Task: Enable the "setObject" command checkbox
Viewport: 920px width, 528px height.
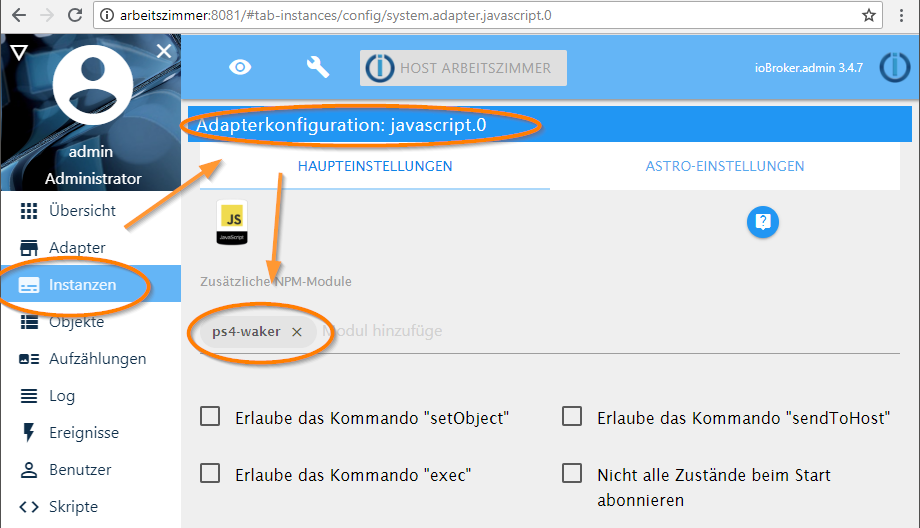Action: coord(210,417)
